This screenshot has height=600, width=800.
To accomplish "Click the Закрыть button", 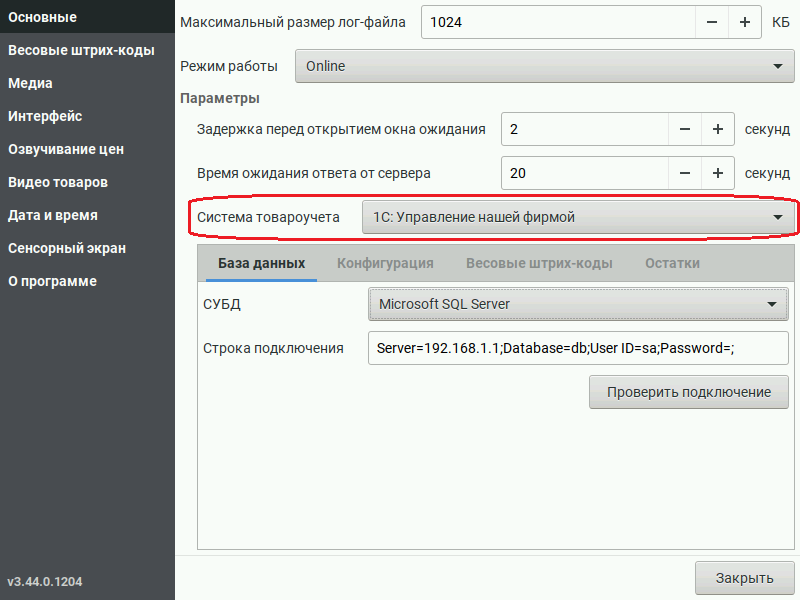I will (744, 578).
